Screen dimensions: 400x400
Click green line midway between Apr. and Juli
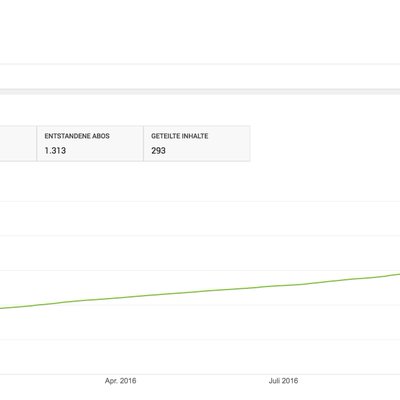[x=202, y=292]
